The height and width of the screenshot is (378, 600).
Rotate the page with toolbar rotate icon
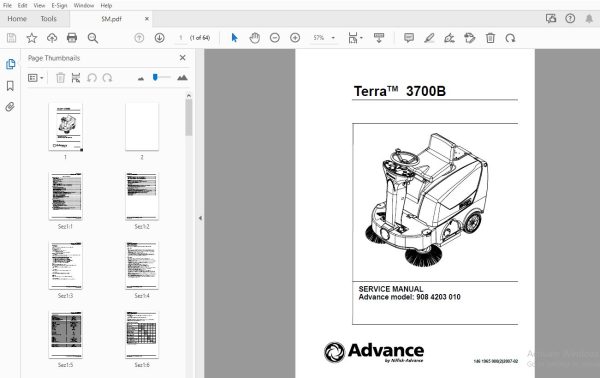coord(510,38)
